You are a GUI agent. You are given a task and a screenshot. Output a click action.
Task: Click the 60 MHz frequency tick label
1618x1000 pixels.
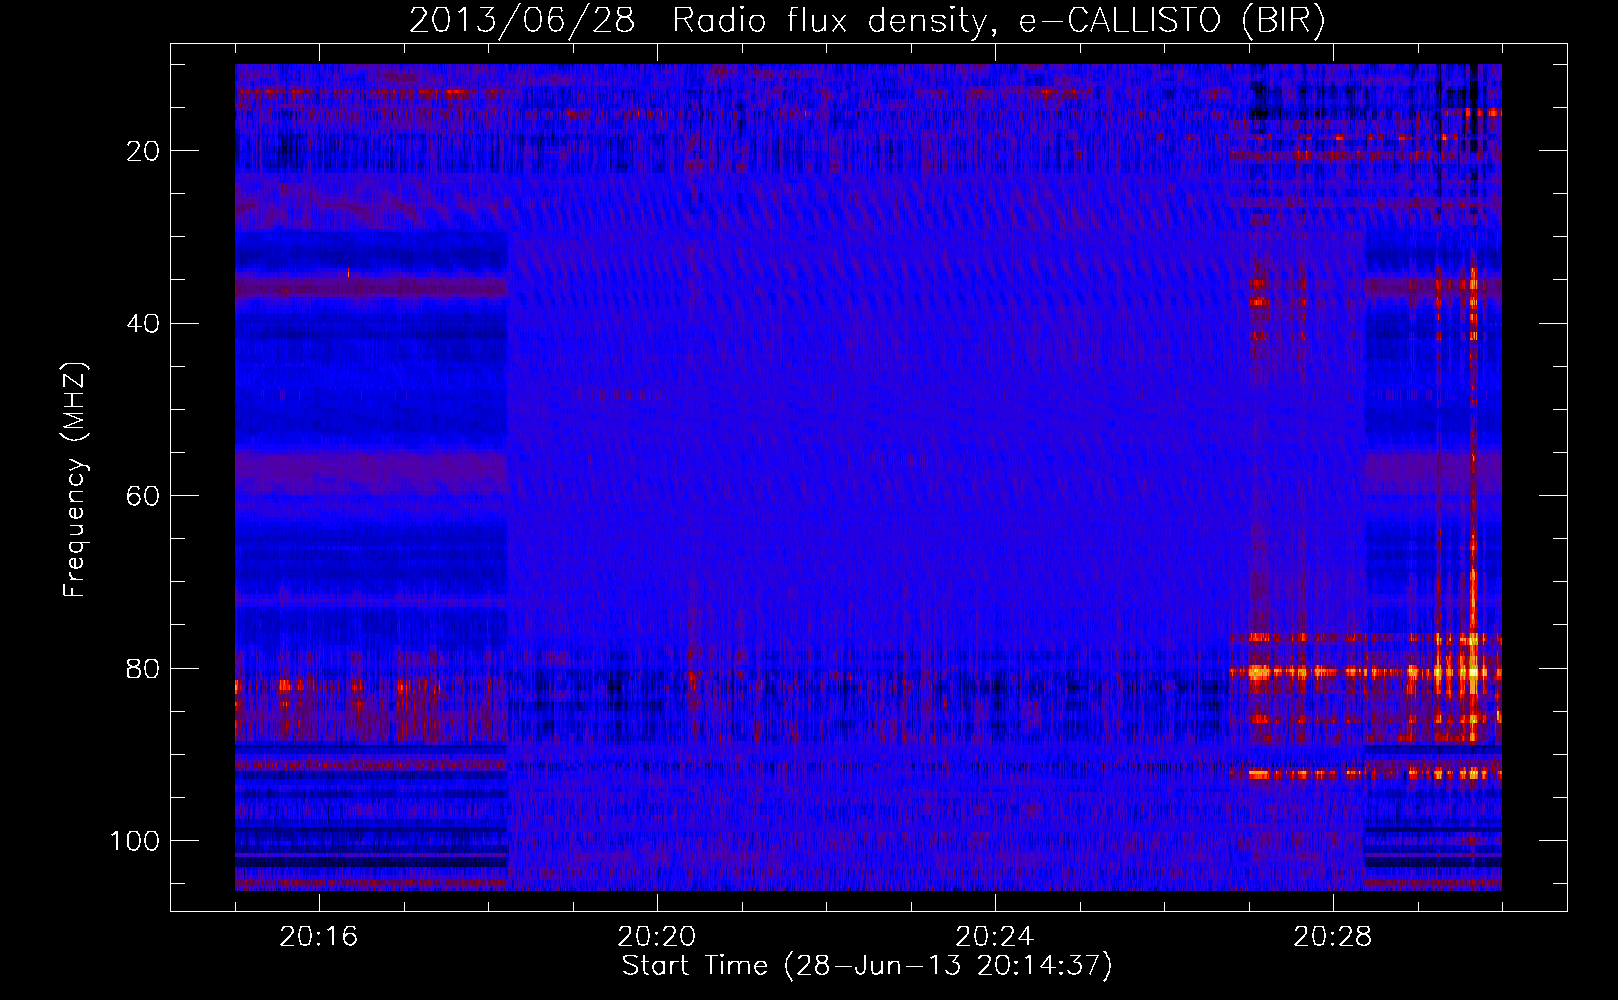point(144,496)
